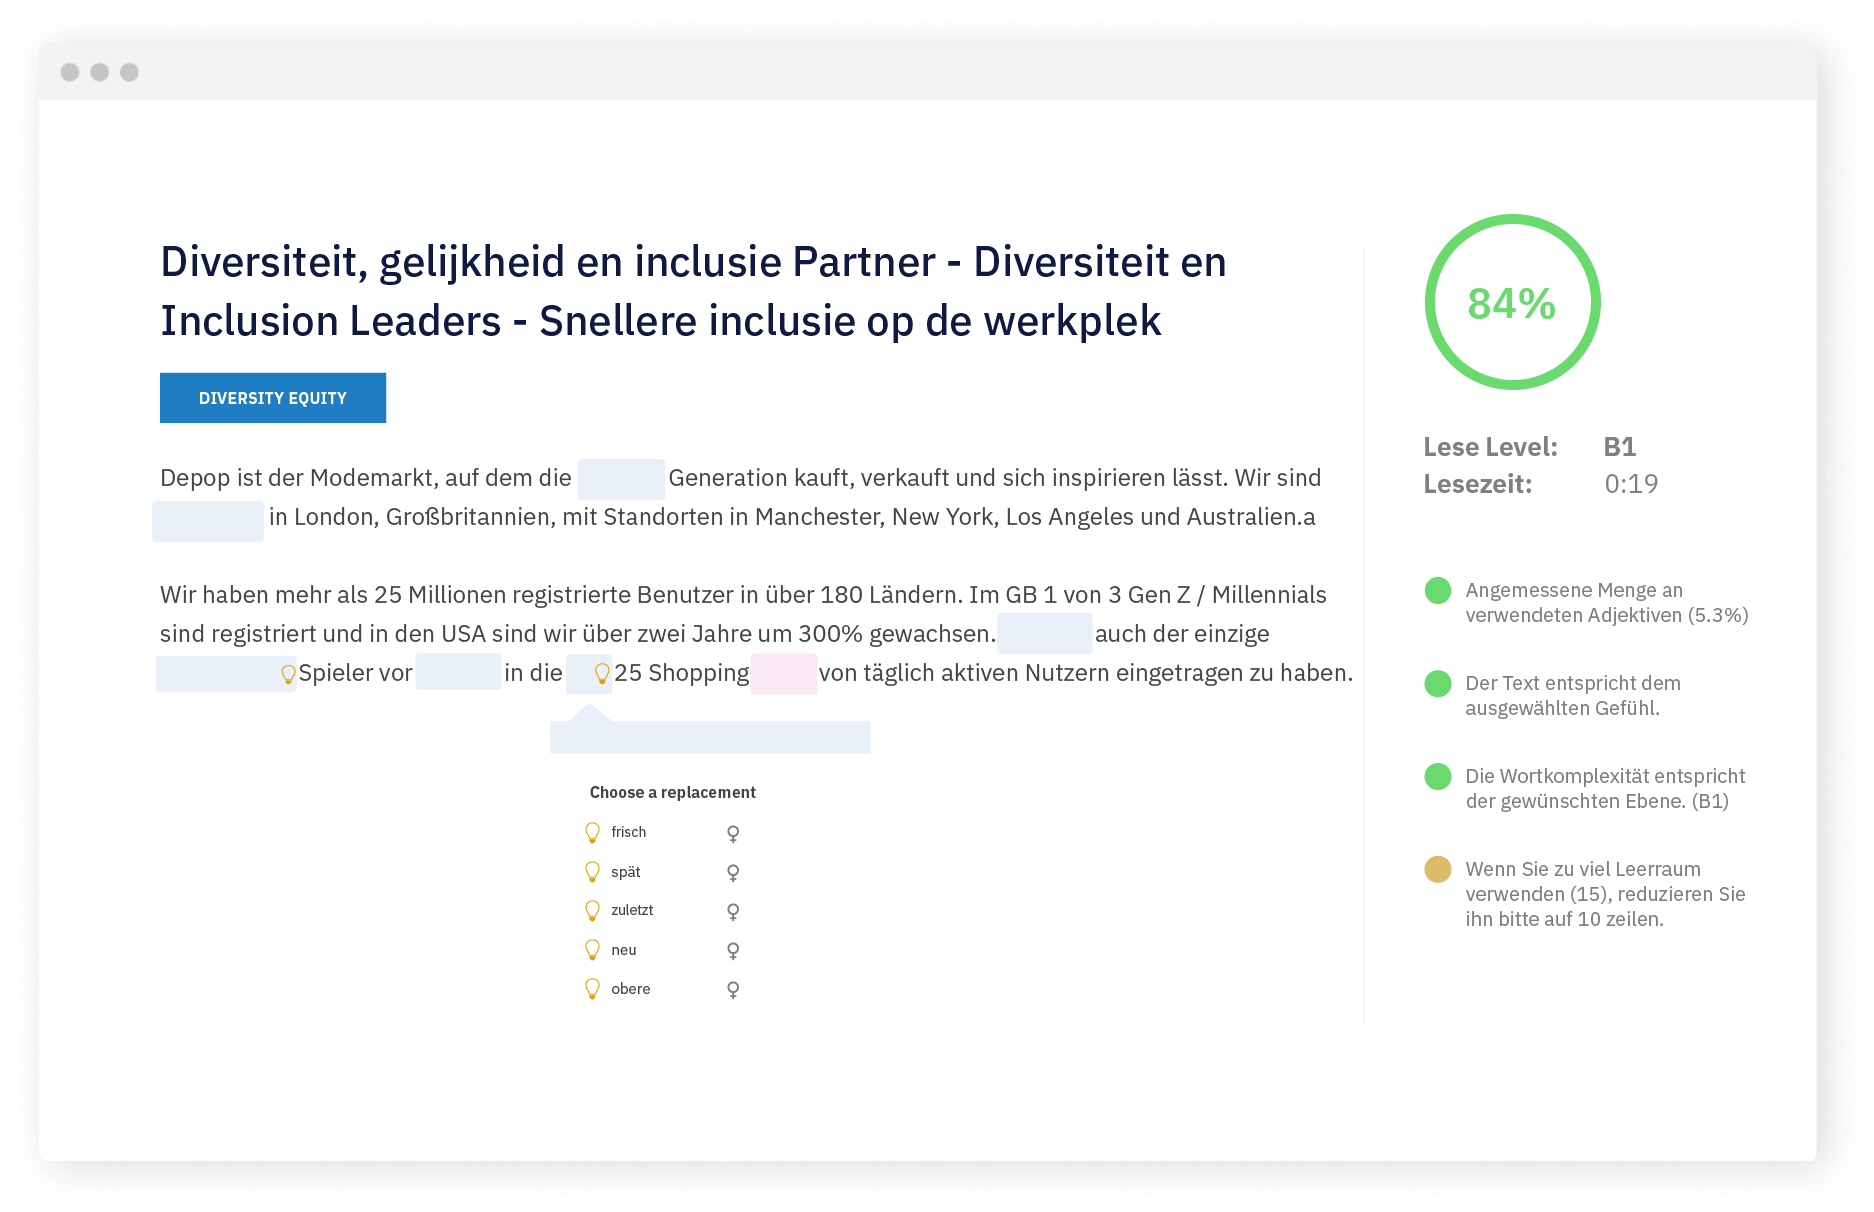Select the lightbulb icon beside 'zuletzt'
Viewport: 1874px width, 1212px height.
pos(592,911)
